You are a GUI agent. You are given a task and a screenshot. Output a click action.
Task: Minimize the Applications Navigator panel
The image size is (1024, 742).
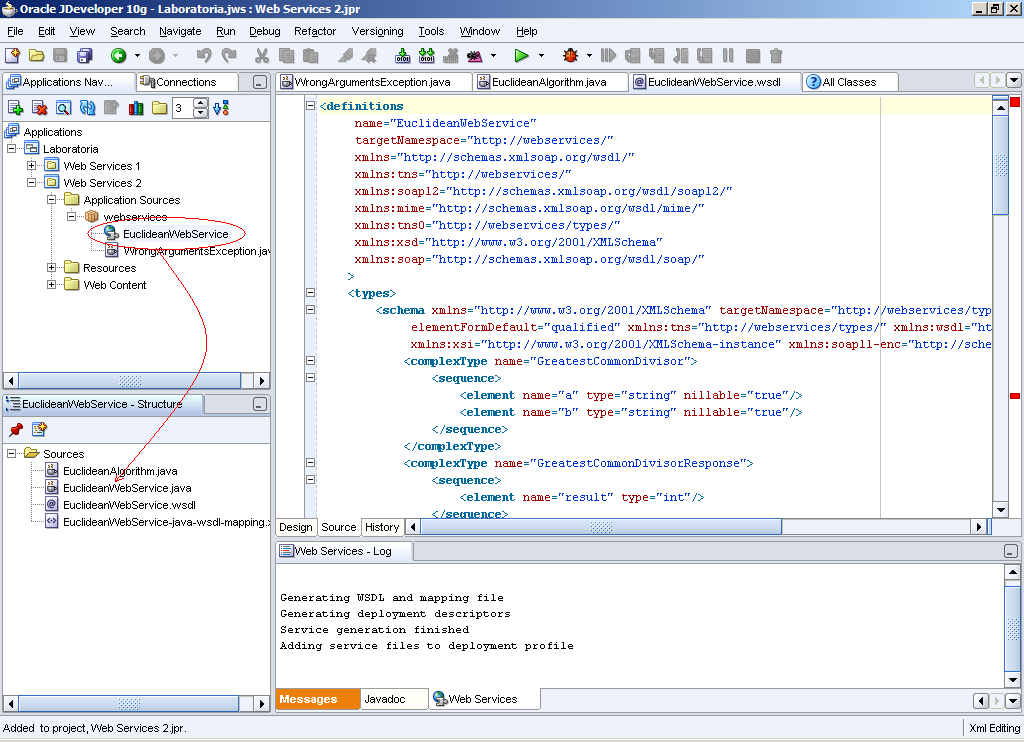pyautogui.click(x=259, y=82)
